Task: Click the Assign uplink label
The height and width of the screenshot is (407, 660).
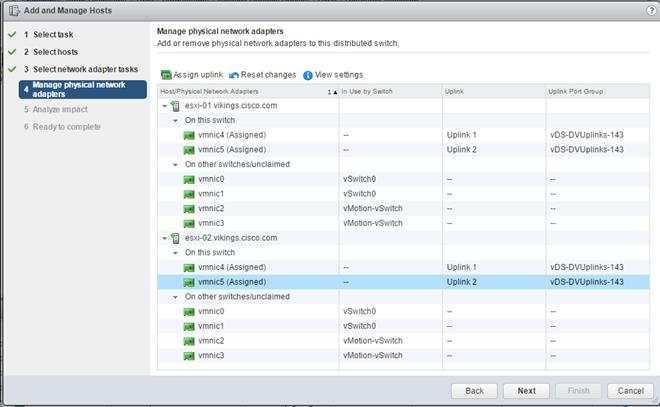Action: 198,75
